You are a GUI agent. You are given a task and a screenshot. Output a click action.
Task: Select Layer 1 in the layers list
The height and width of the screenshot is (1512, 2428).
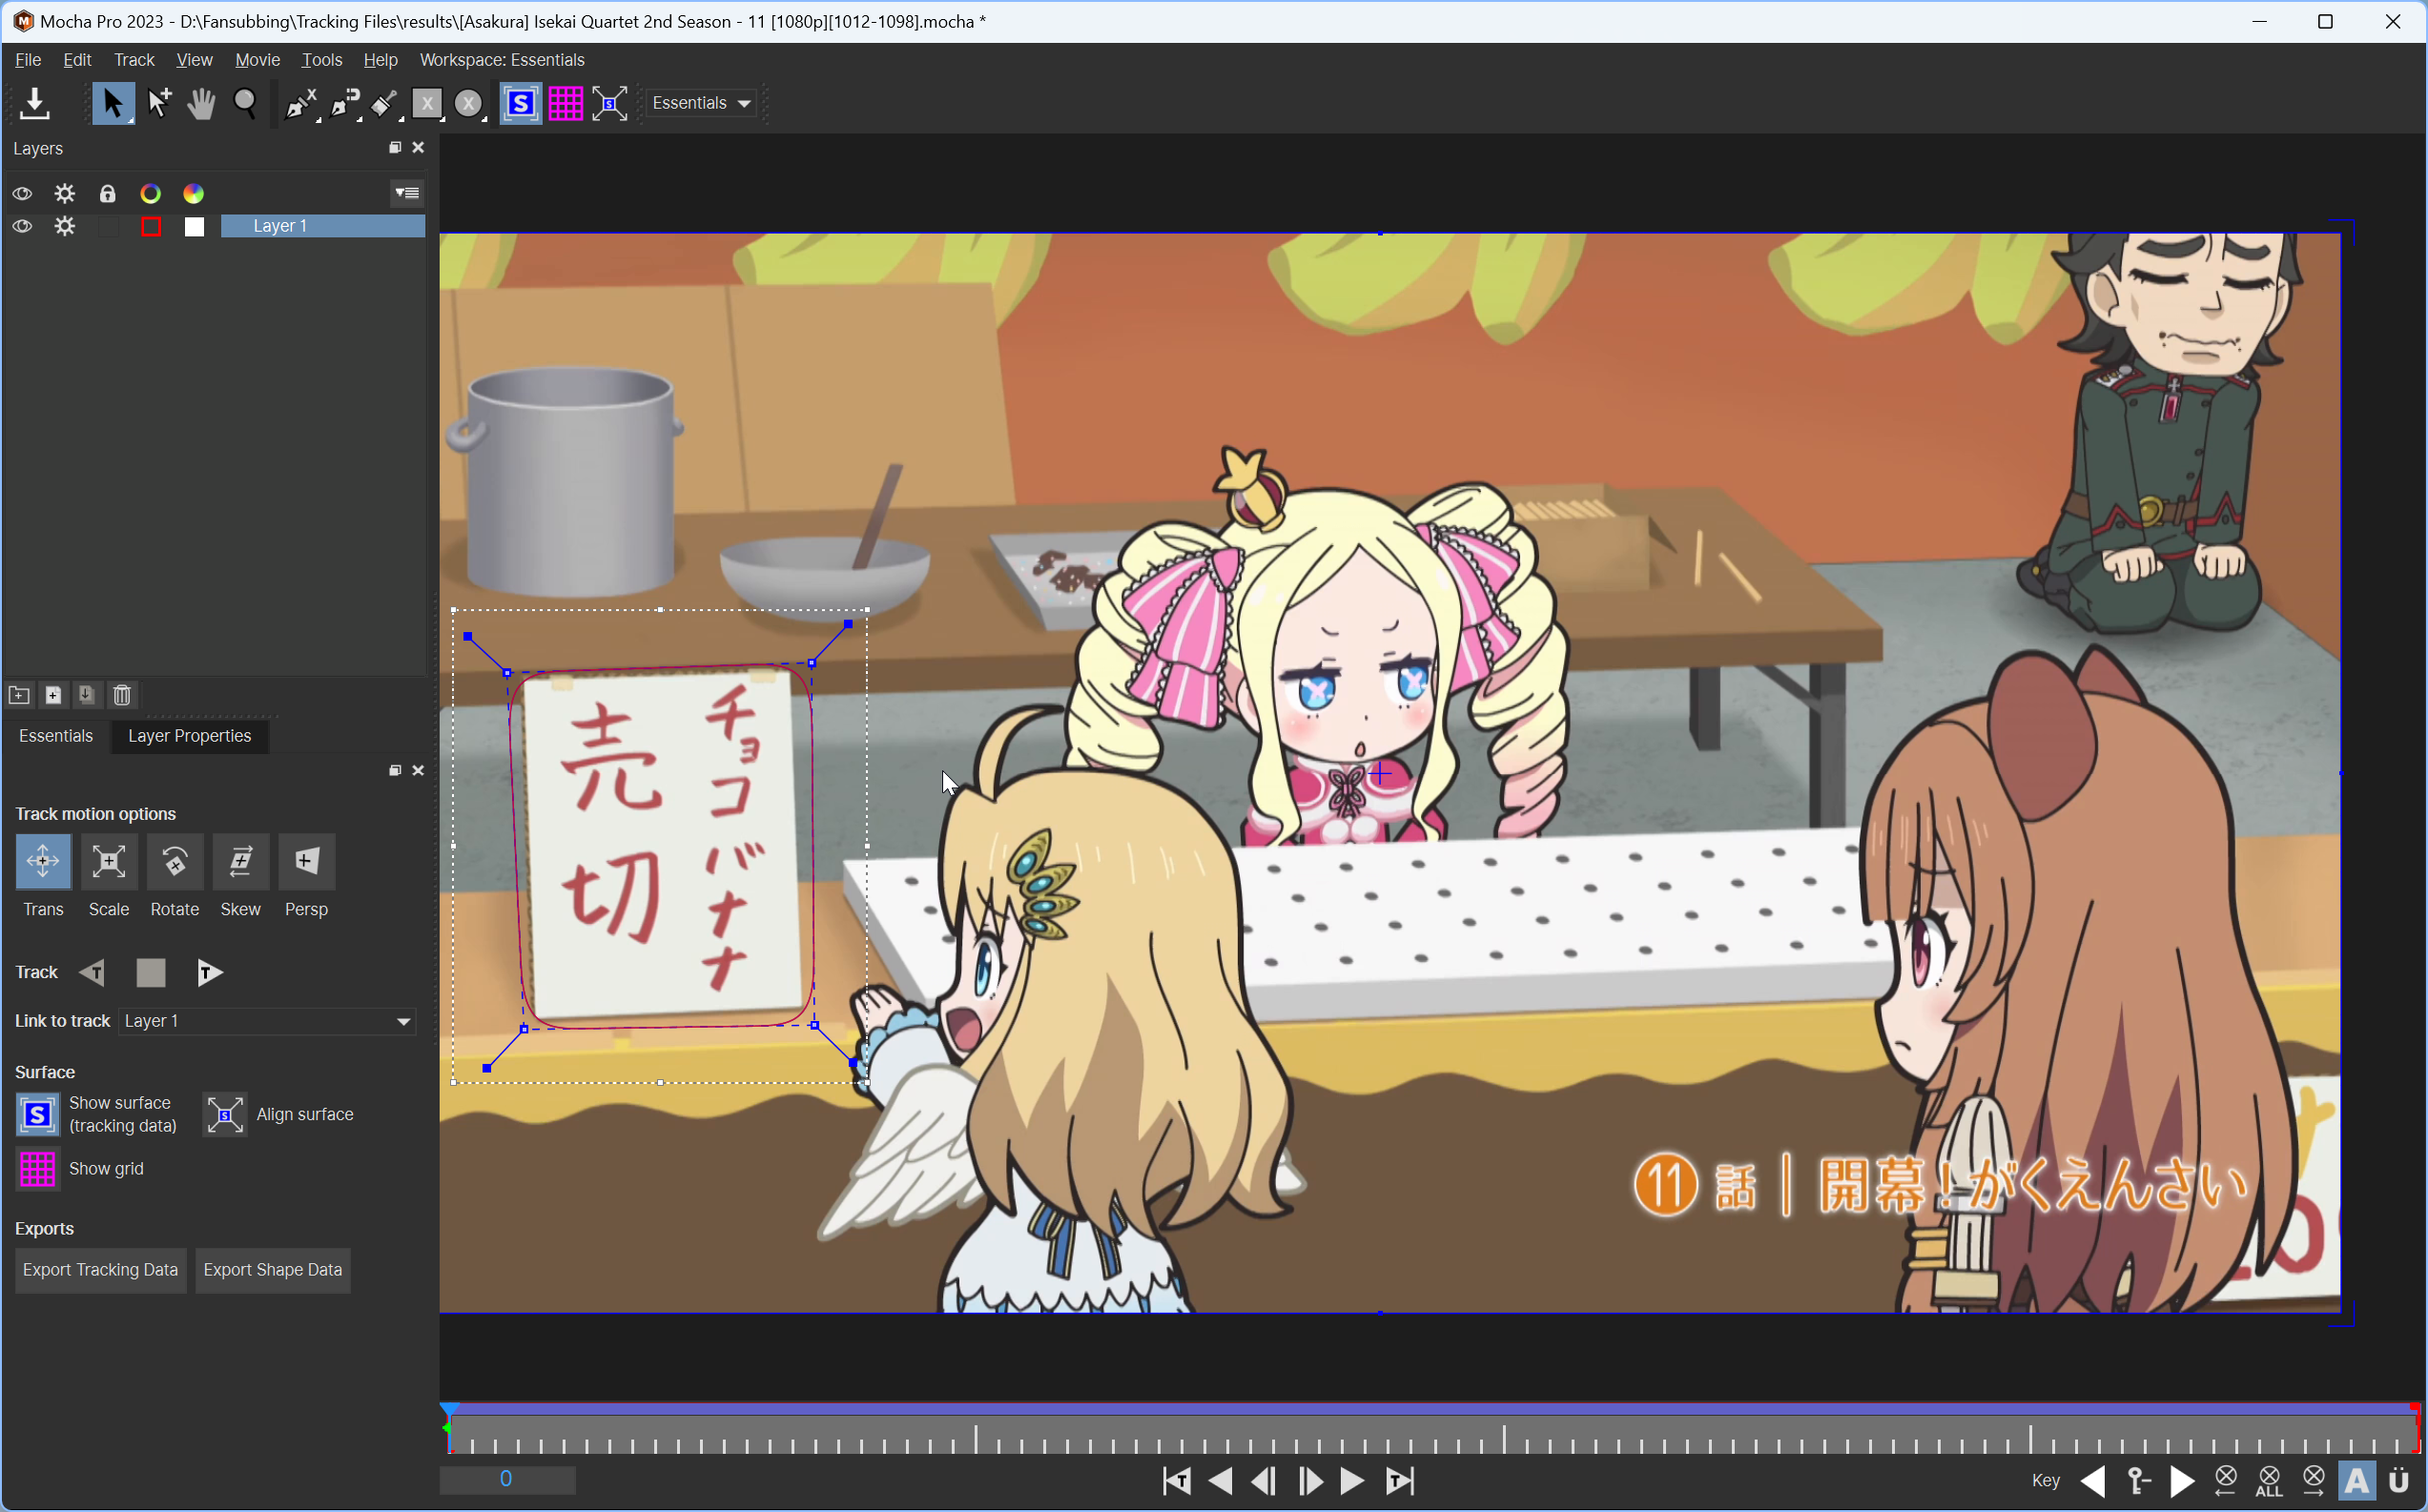[x=323, y=226]
